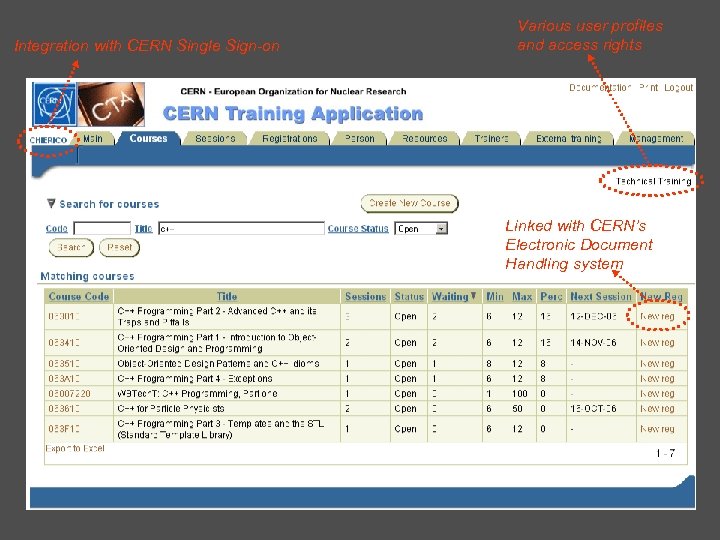Sort by Max column header
This screenshot has width=720, height=540.
tap(522, 296)
